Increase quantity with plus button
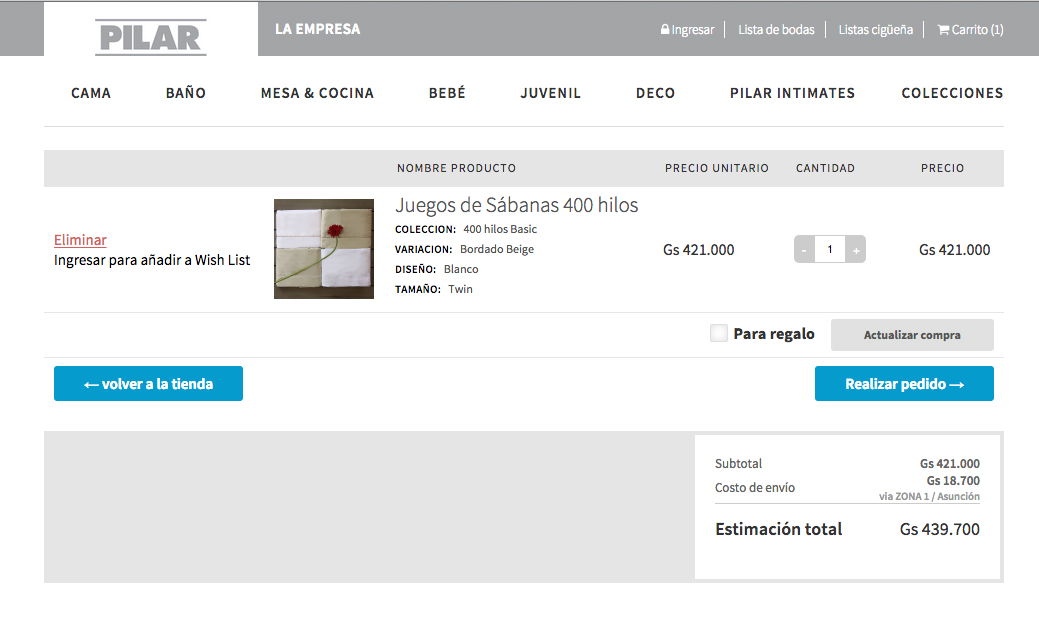Screen dimensions: 1039x623 (855, 250)
